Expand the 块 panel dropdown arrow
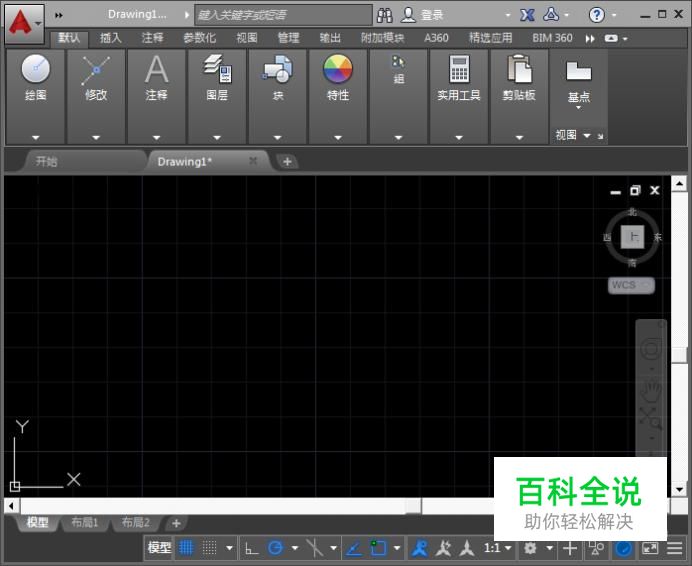Image resolution: width=692 pixels, height=566 pixels. 278,137
